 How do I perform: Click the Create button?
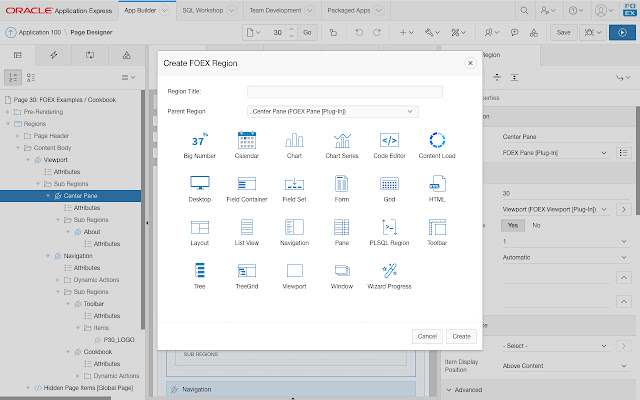[460, 336]
